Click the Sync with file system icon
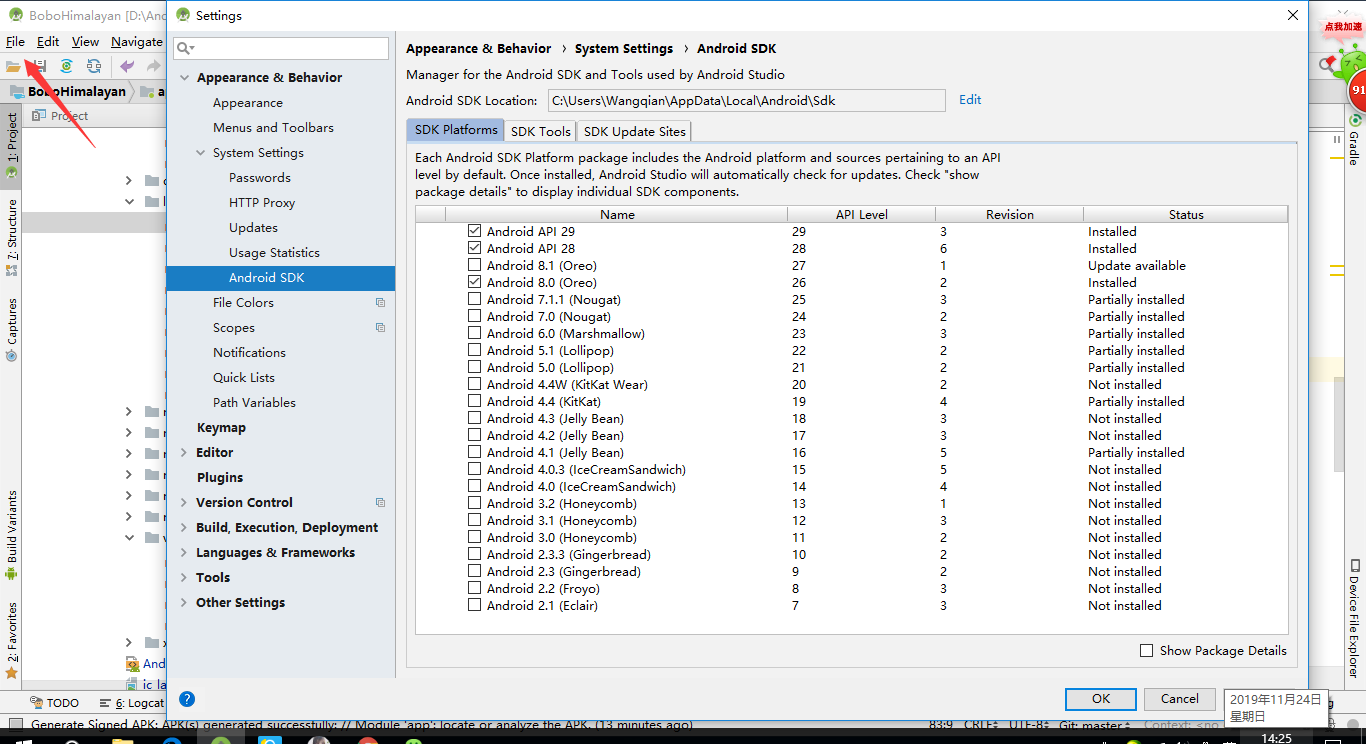Viewport: 1366px width, 744px height. pyautogui.click(x=94, y=66)
